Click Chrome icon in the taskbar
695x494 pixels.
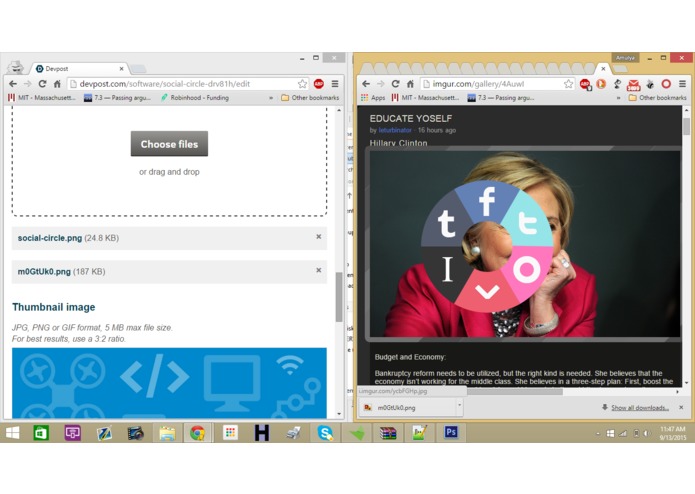[x=197, y=433]
